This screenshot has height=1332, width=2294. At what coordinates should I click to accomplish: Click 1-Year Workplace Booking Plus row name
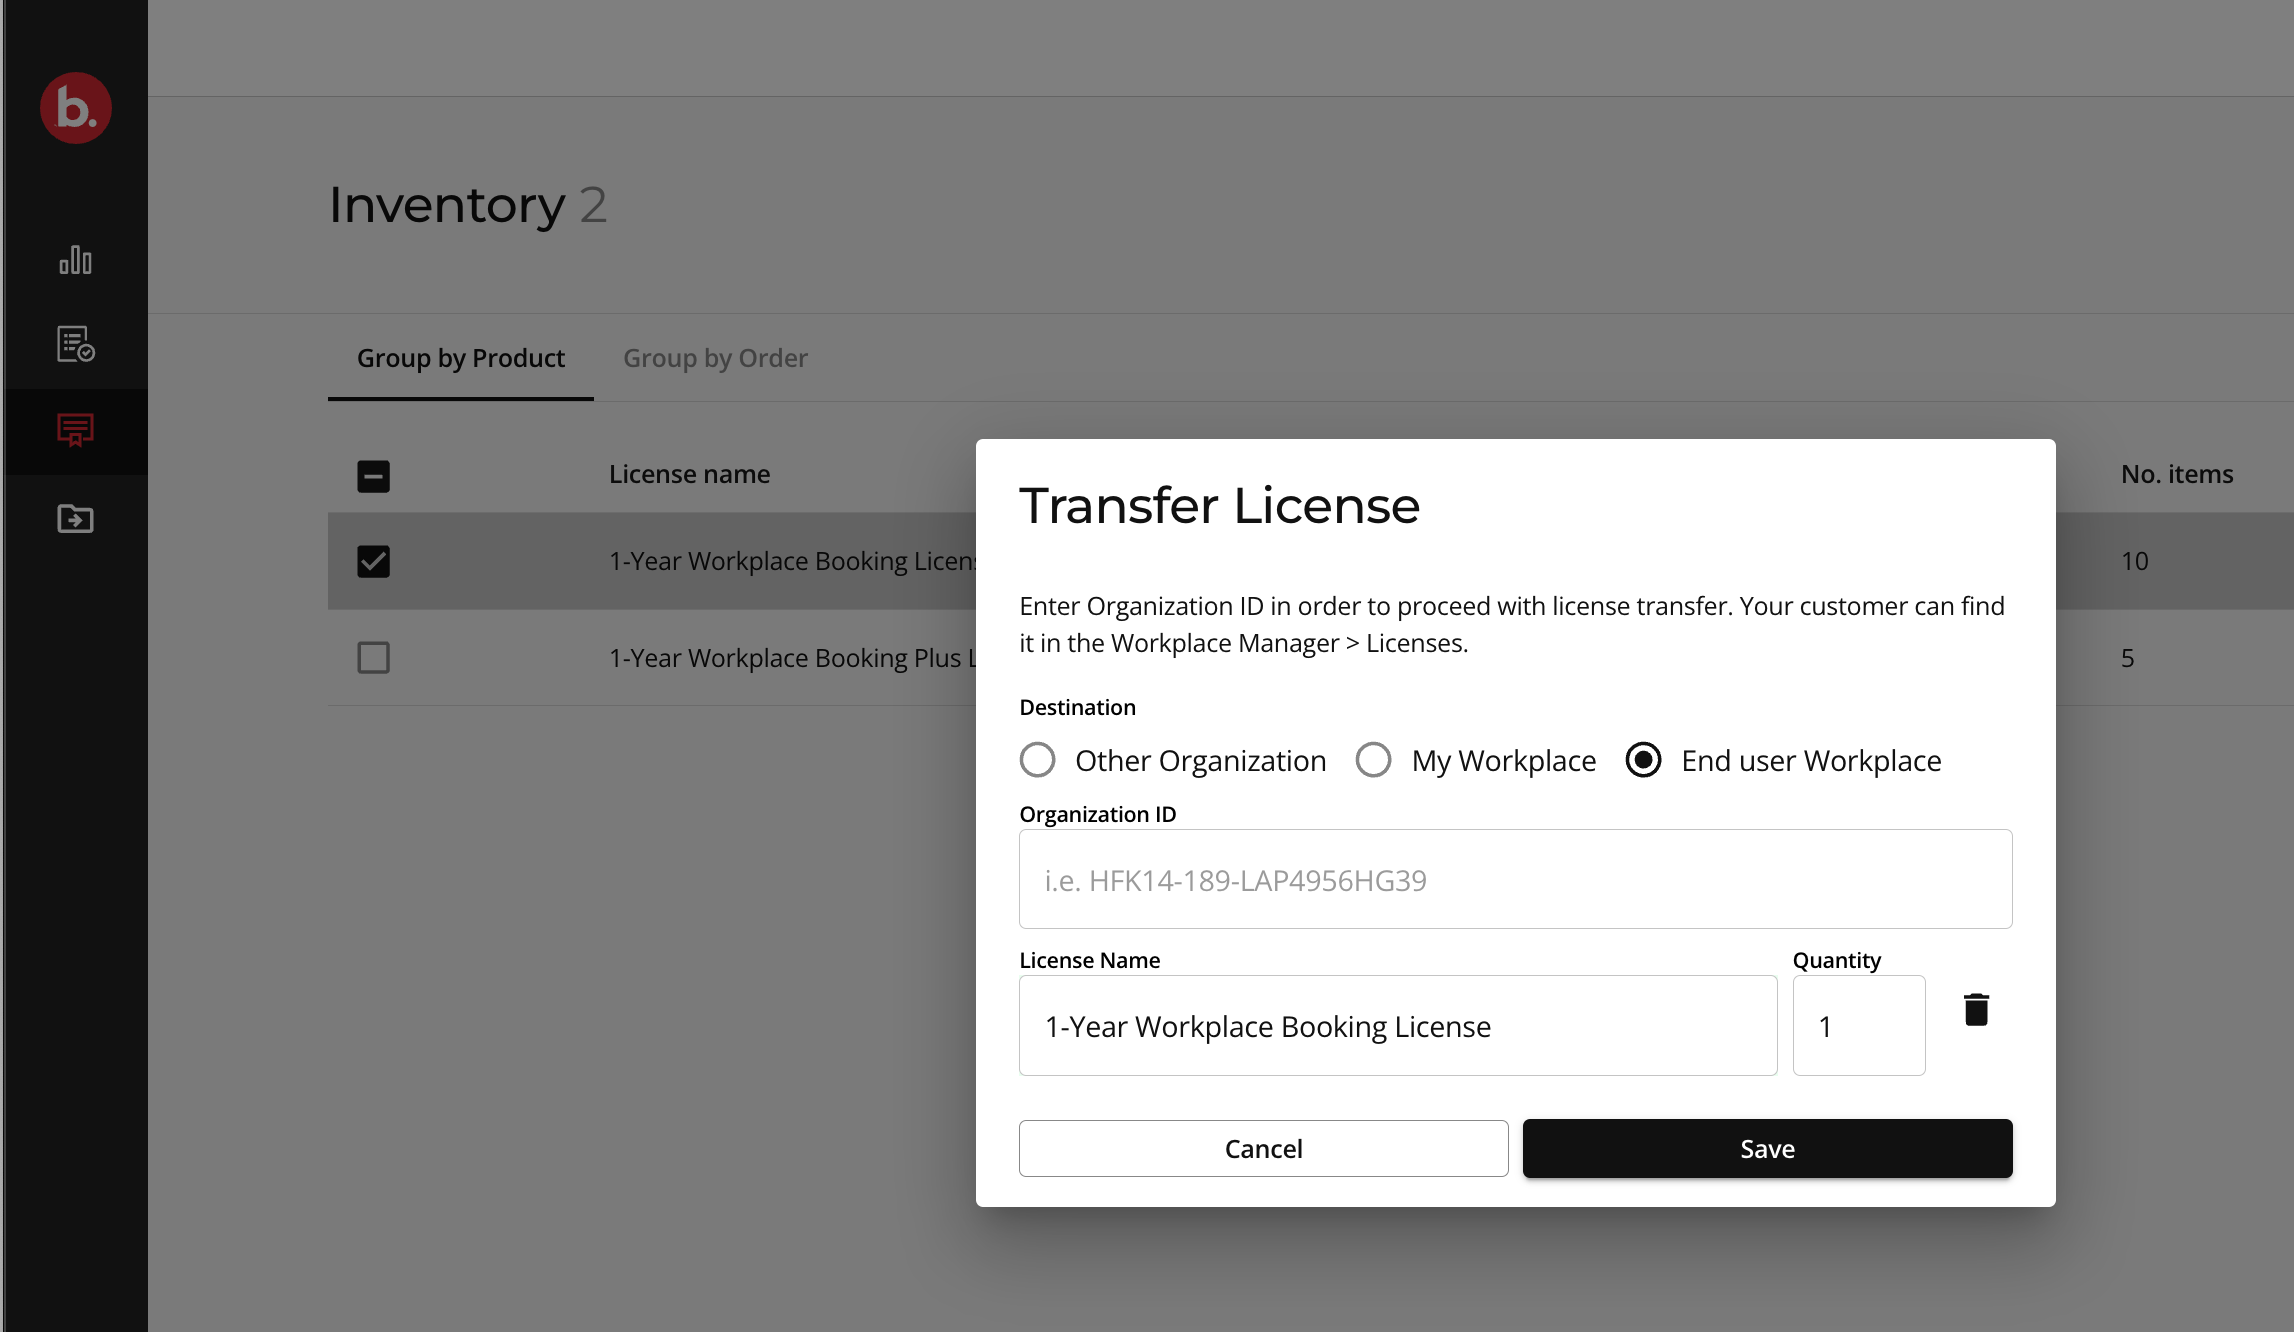(x=792, y=658)
